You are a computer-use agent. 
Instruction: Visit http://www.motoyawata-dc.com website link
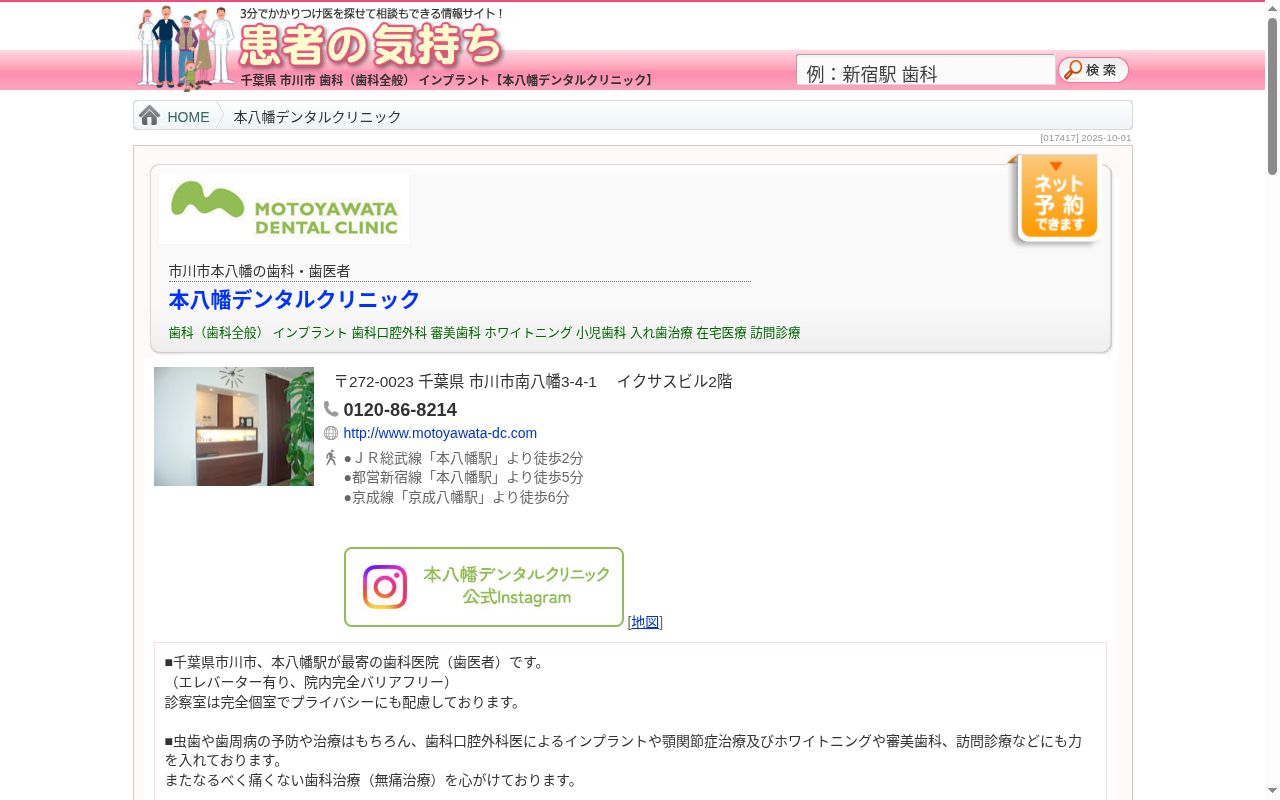pos(440,433)
